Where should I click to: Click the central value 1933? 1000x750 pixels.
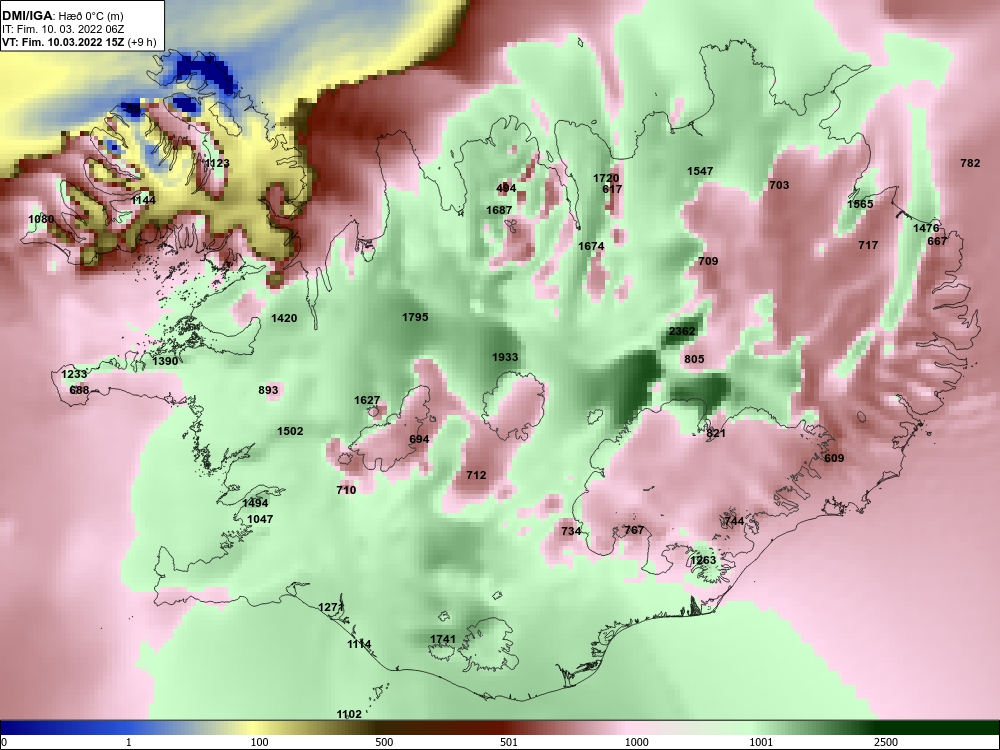pos(505,357)
